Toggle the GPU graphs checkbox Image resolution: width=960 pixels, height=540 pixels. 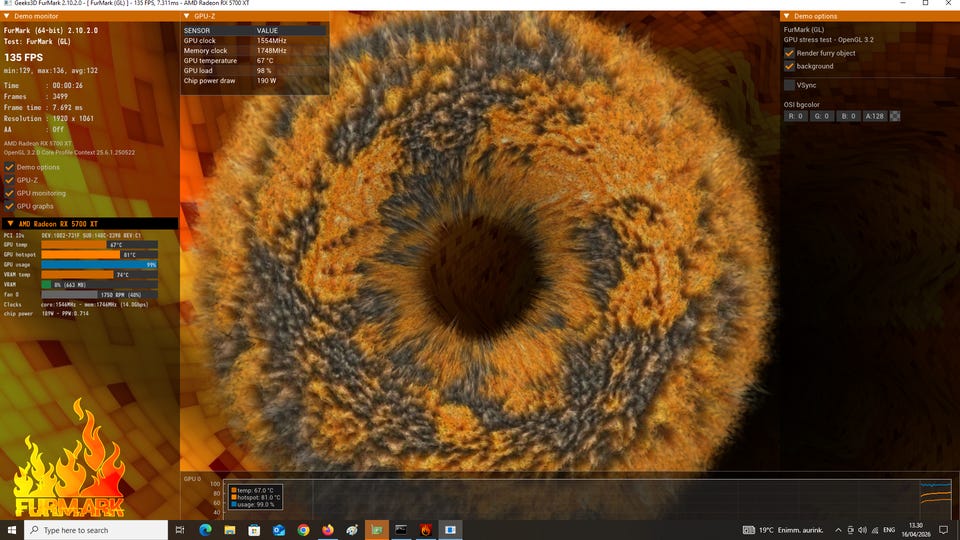click(x=9, y=206)
